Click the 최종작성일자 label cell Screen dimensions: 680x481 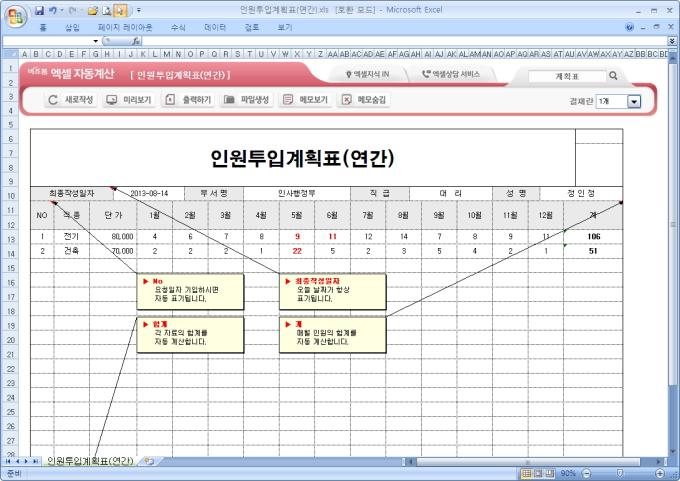(x=72, y=193)
